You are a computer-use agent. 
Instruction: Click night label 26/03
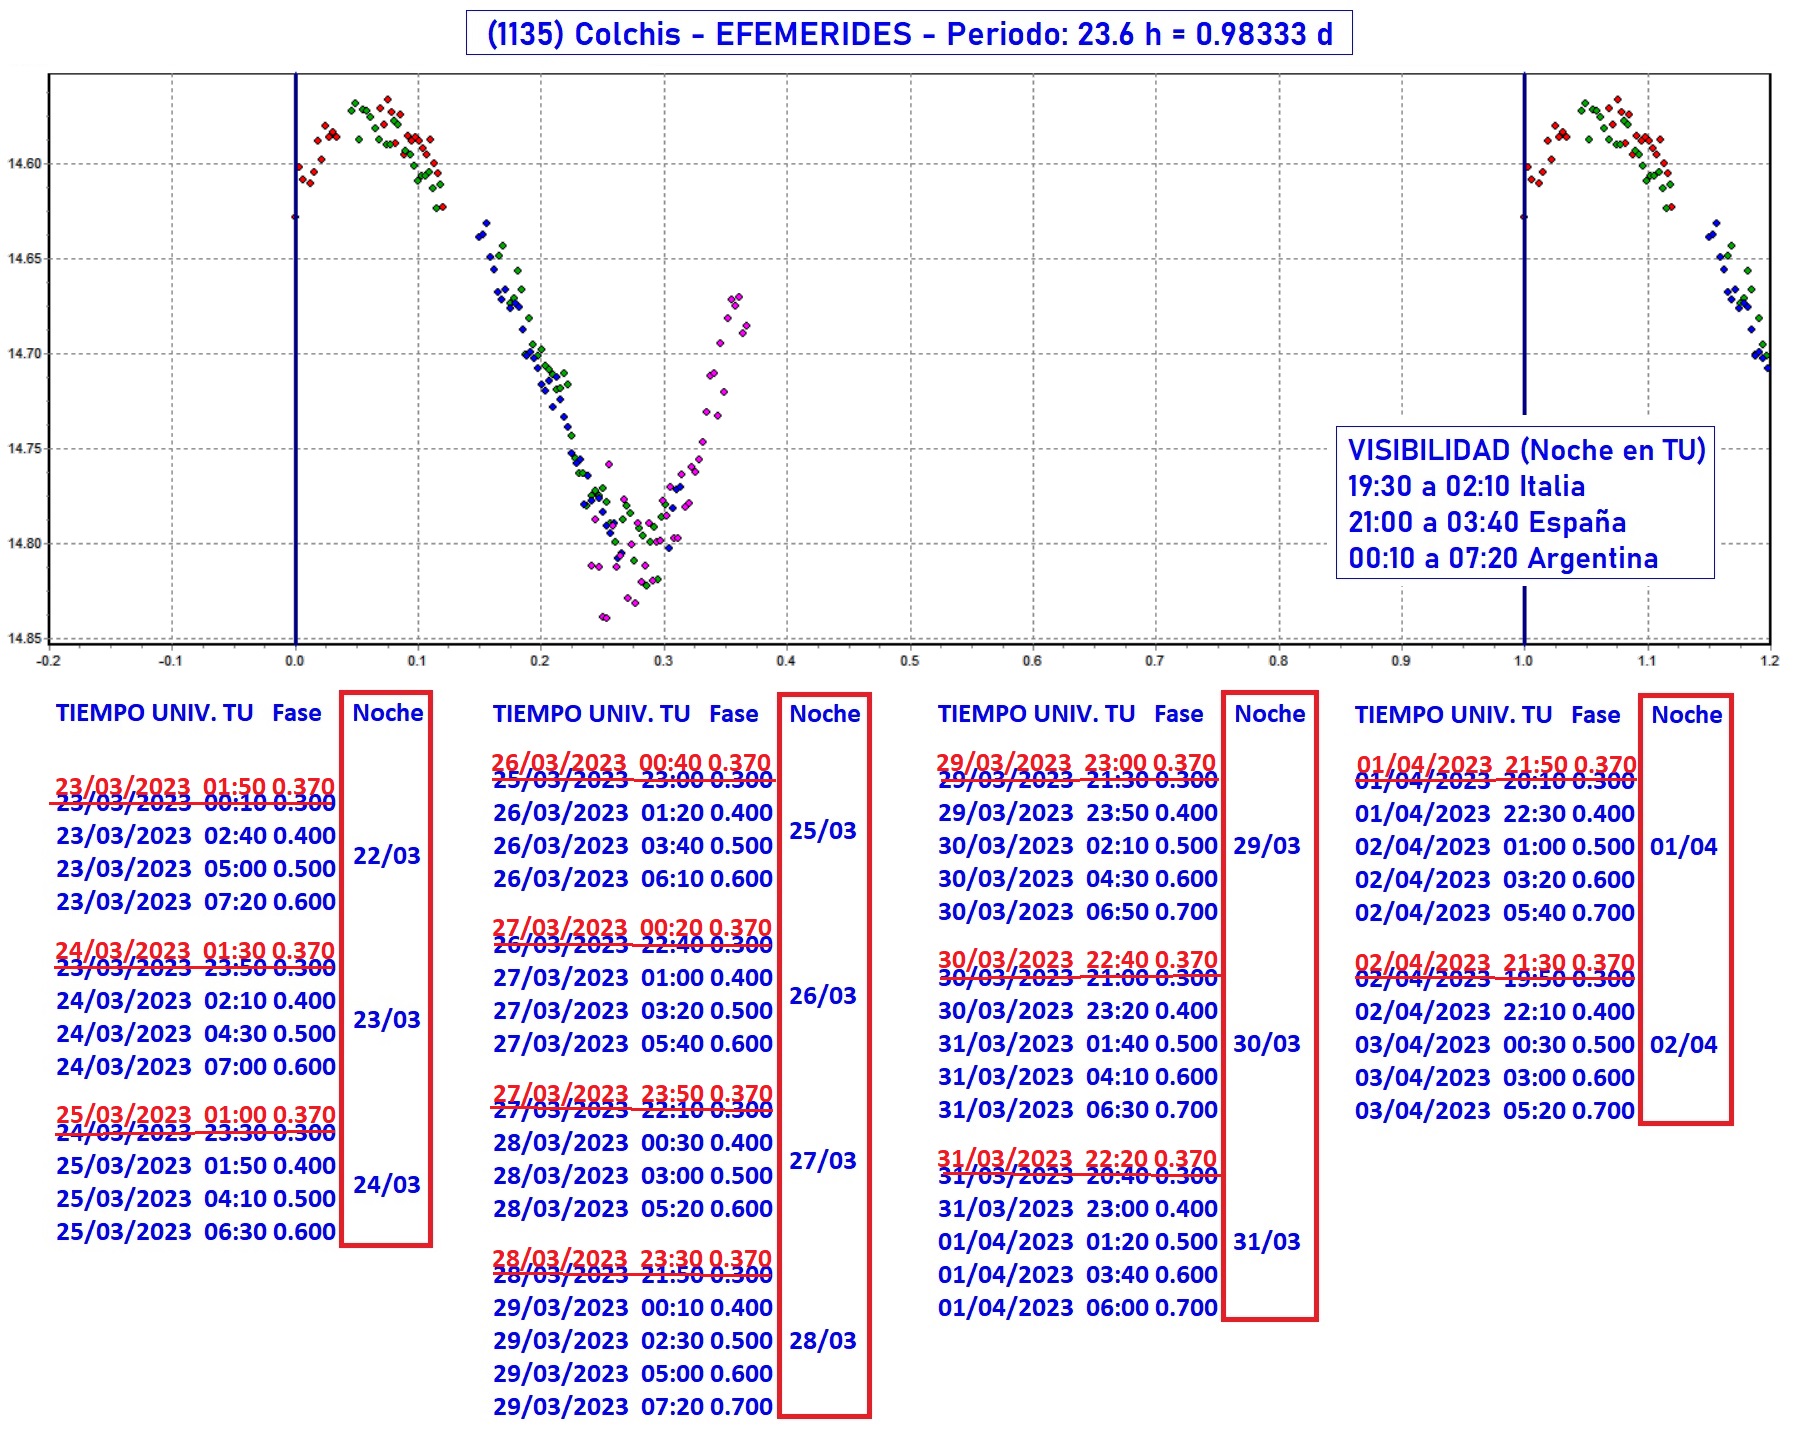click(x=823, y=996)
